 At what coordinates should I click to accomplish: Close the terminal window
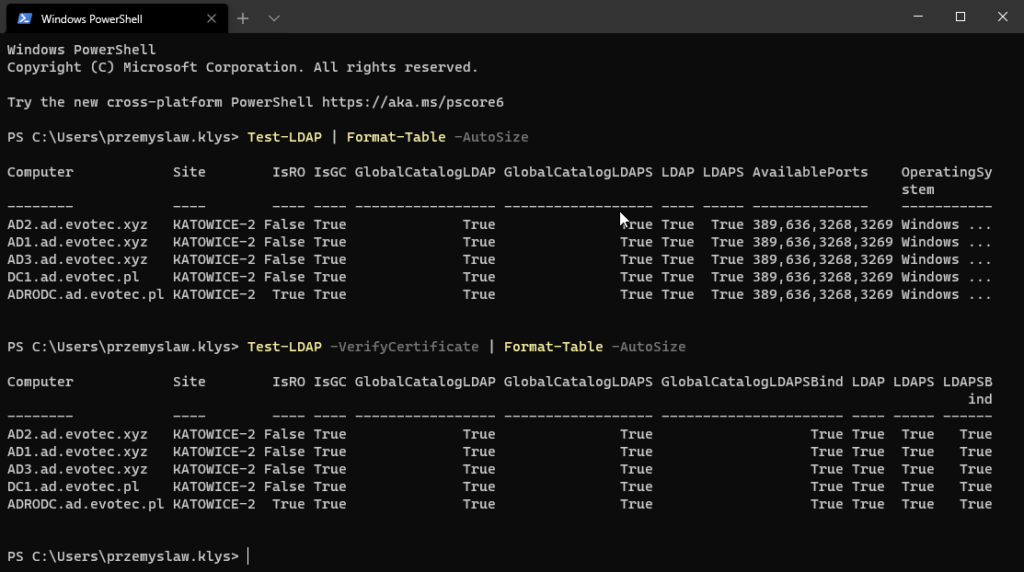pos(1002,16)
